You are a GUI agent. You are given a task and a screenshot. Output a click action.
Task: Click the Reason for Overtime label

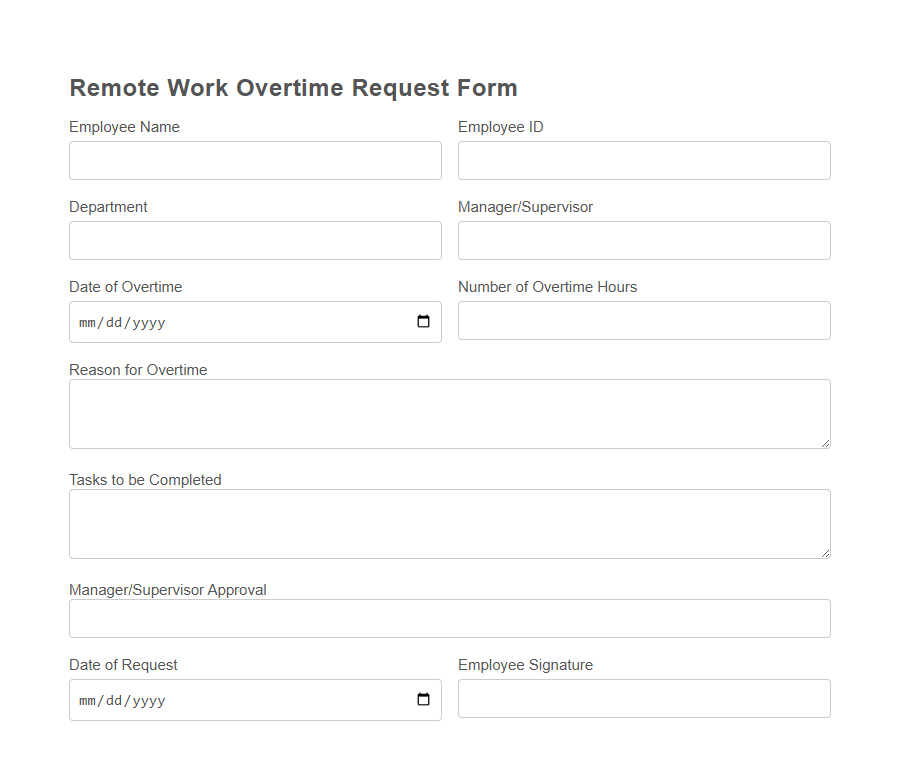[x=137, y=369]
